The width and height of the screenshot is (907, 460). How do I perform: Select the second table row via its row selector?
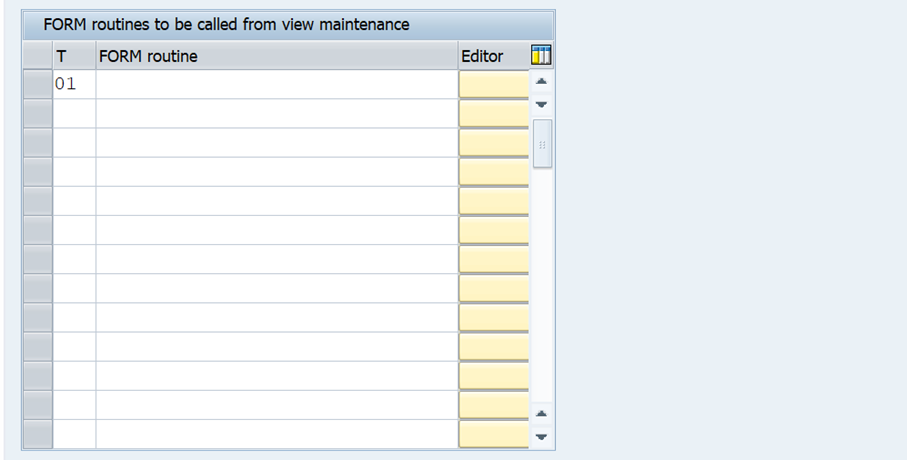38,113
